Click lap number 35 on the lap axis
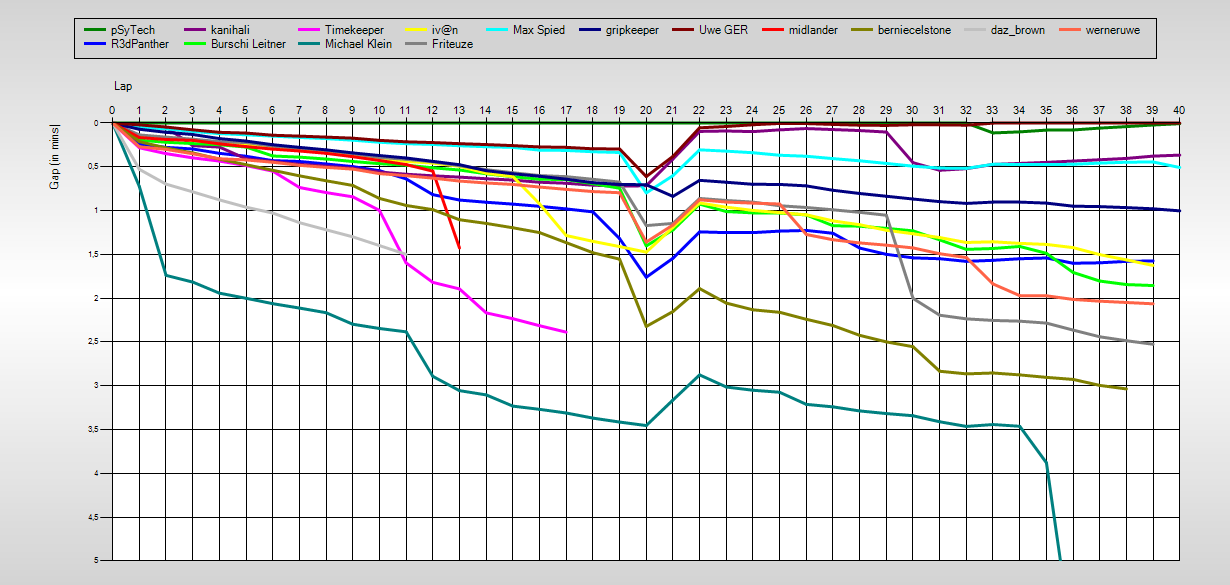 pyautogui.click(x=1046, y=111)
